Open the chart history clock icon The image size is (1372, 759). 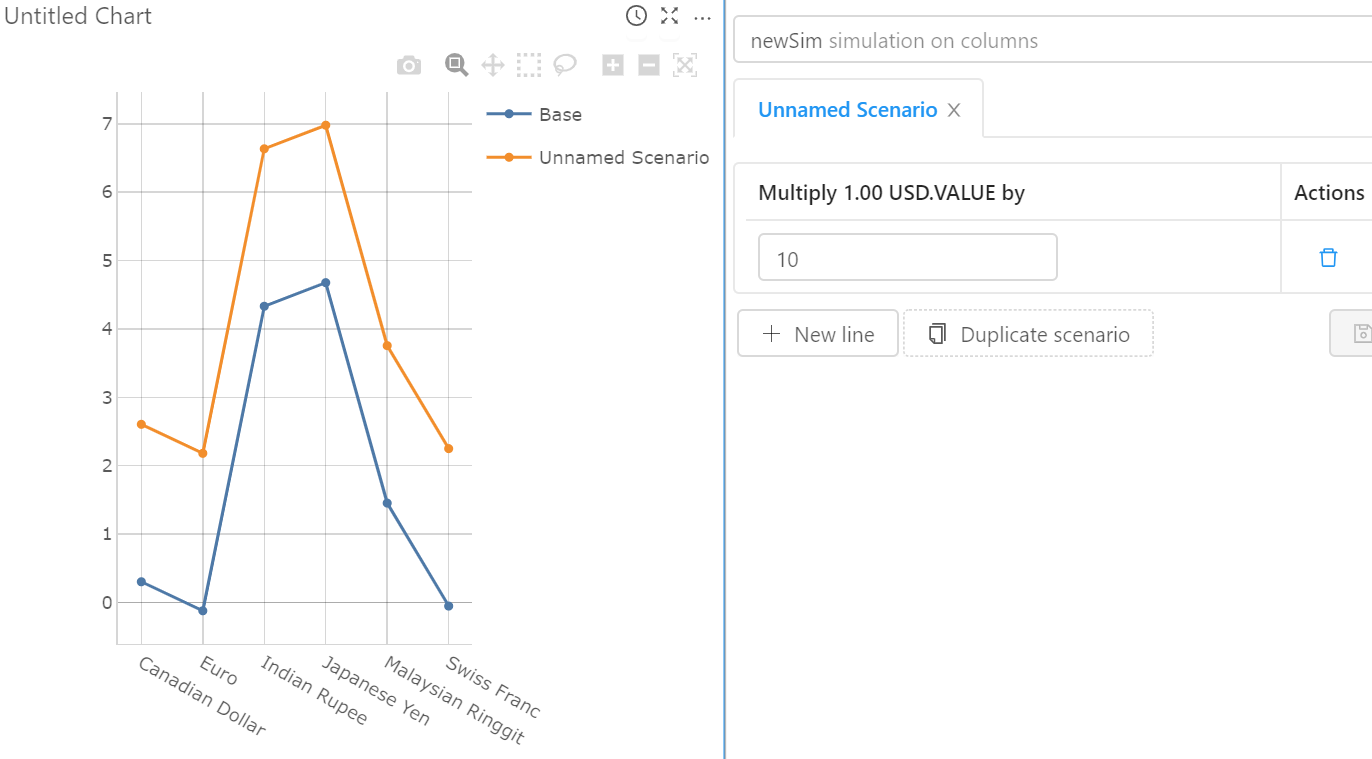tap(636, 16)
